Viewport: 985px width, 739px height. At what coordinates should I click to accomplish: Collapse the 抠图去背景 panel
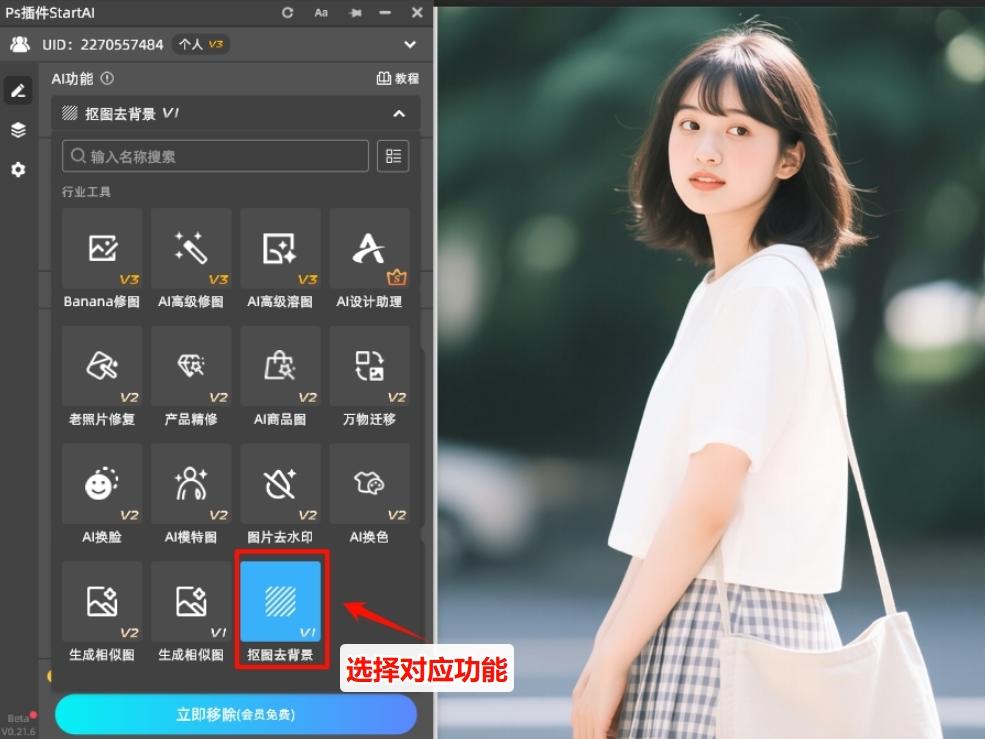coord(398,113)
